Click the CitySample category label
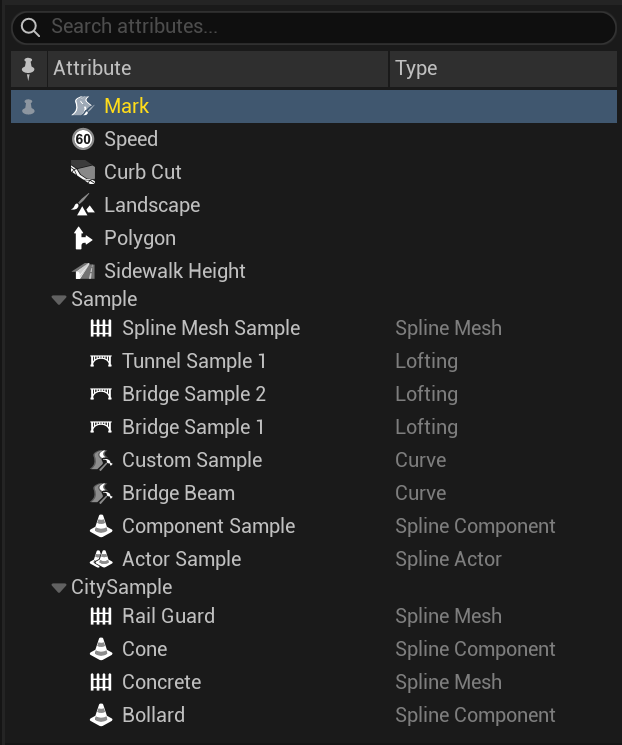The width and height of the screenshot is (622, 745). (122, 588)
